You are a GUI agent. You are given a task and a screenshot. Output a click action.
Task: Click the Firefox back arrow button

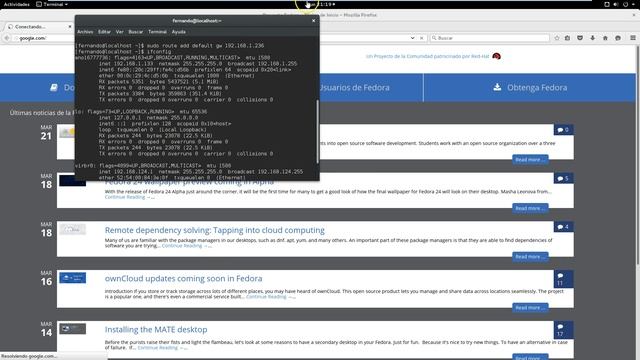pyautogui.click(x=7, y=38)
